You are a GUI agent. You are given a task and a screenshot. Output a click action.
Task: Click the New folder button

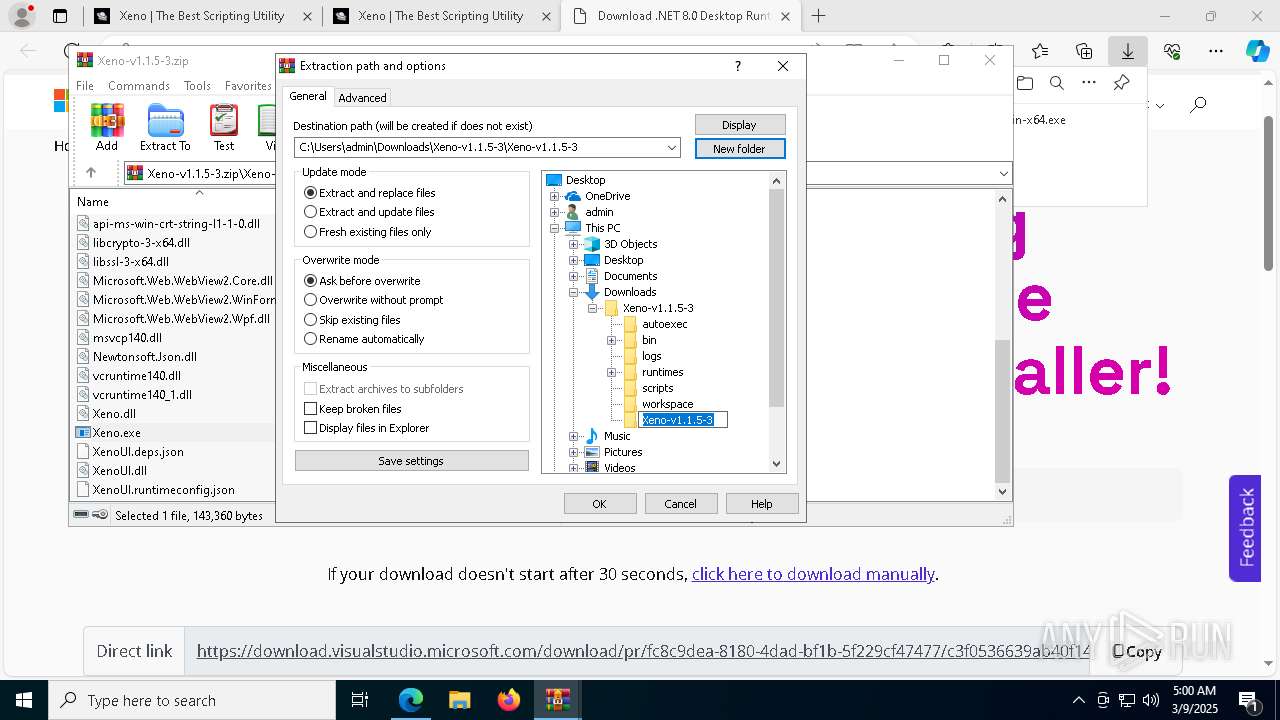tap(740, 149)
